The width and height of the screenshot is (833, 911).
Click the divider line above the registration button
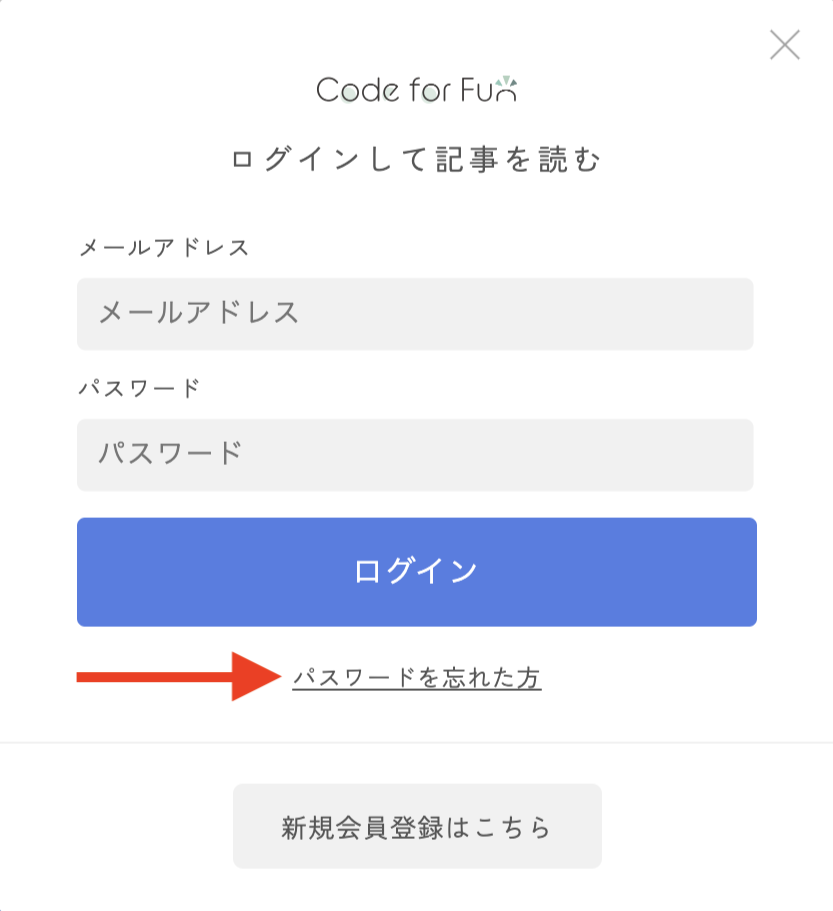[x=416, y=742]
